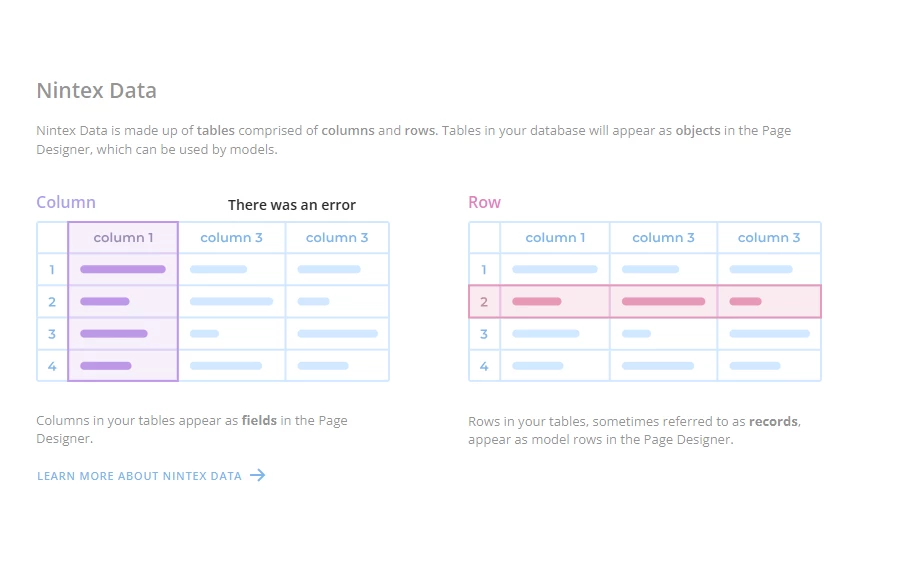Click the purple Column section heading
Image resolution: width=905 pixels, height=581 pixels.
(x=66, y=203)
